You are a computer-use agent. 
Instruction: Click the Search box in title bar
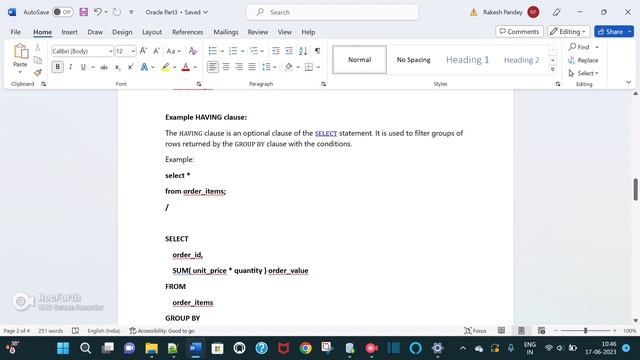pyautogui.click(x=332, y=12)
